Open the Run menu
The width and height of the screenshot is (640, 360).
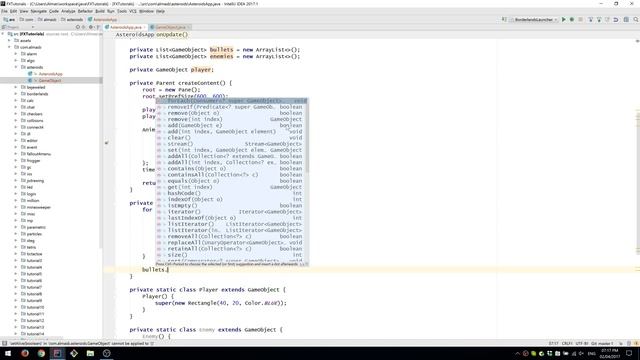click(x=111, y=11)
